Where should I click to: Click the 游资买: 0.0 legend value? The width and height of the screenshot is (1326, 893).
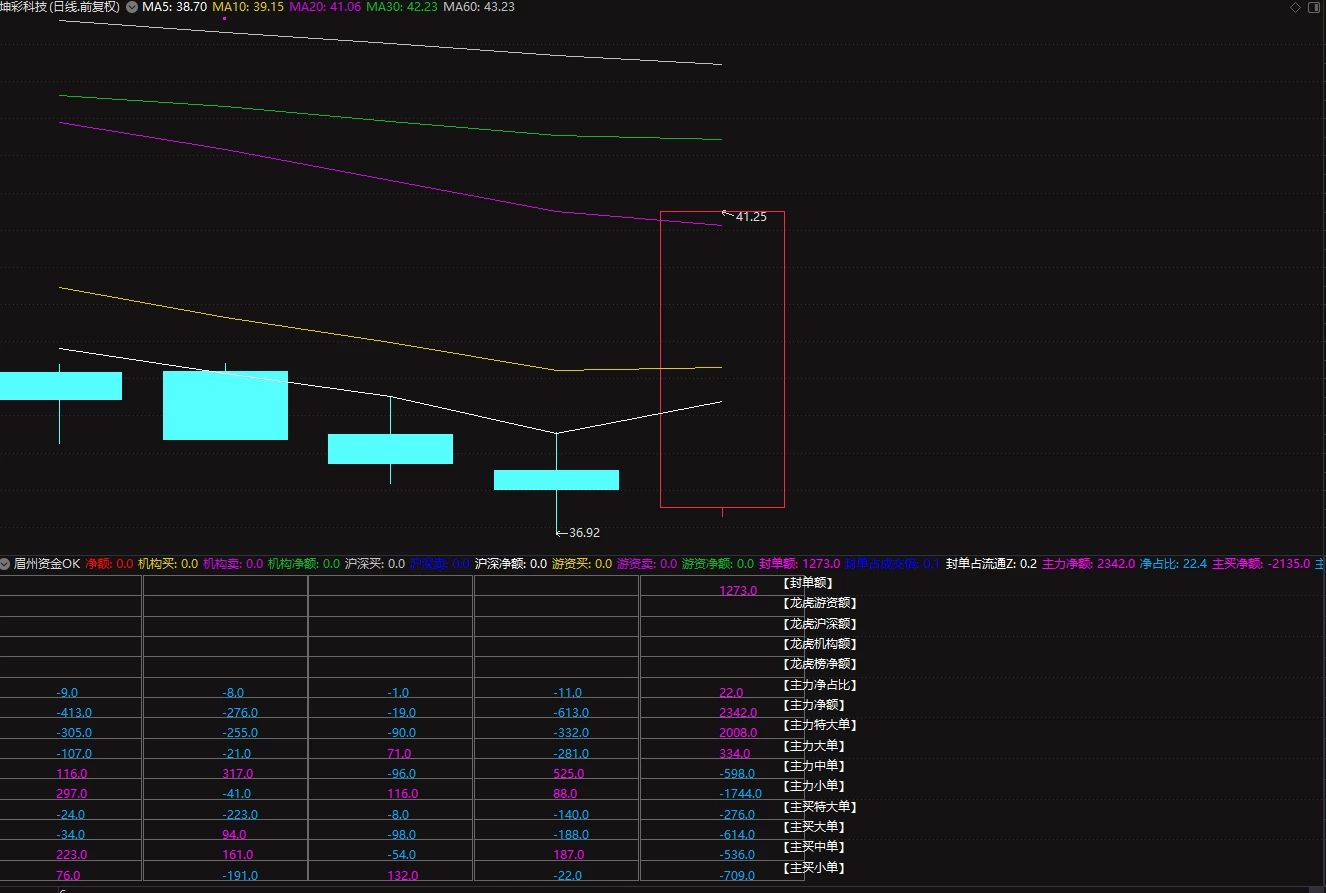582,564
